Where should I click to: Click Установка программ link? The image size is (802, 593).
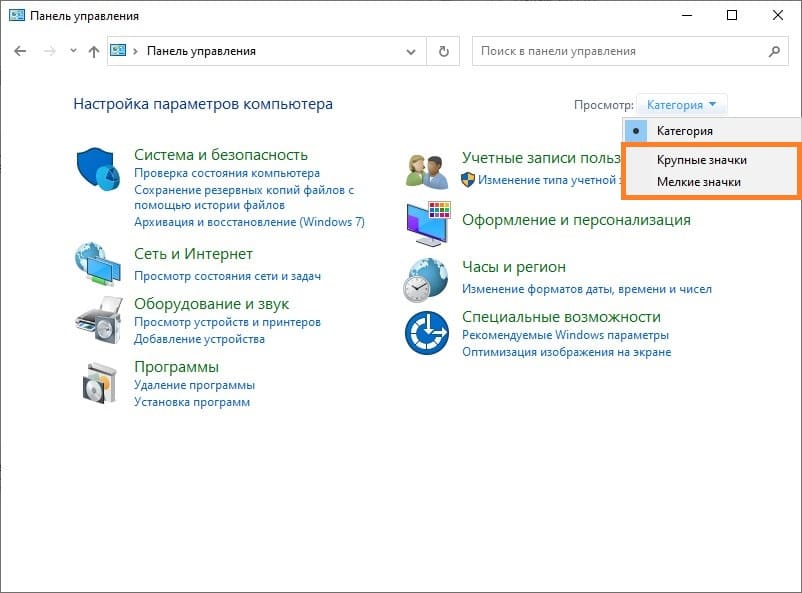tap(192, 402)
